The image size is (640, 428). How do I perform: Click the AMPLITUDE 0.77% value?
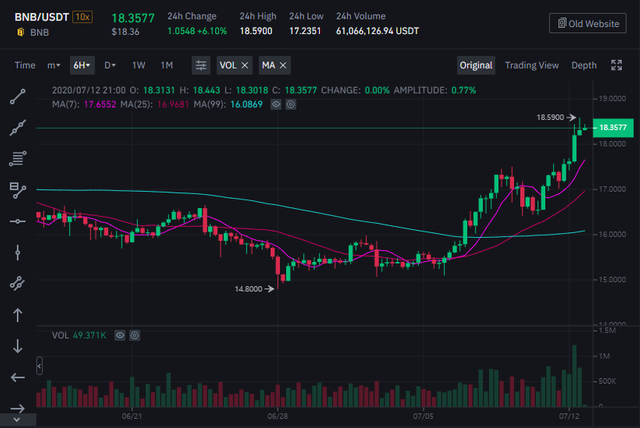pyautogui.click(x=463, y=90)
